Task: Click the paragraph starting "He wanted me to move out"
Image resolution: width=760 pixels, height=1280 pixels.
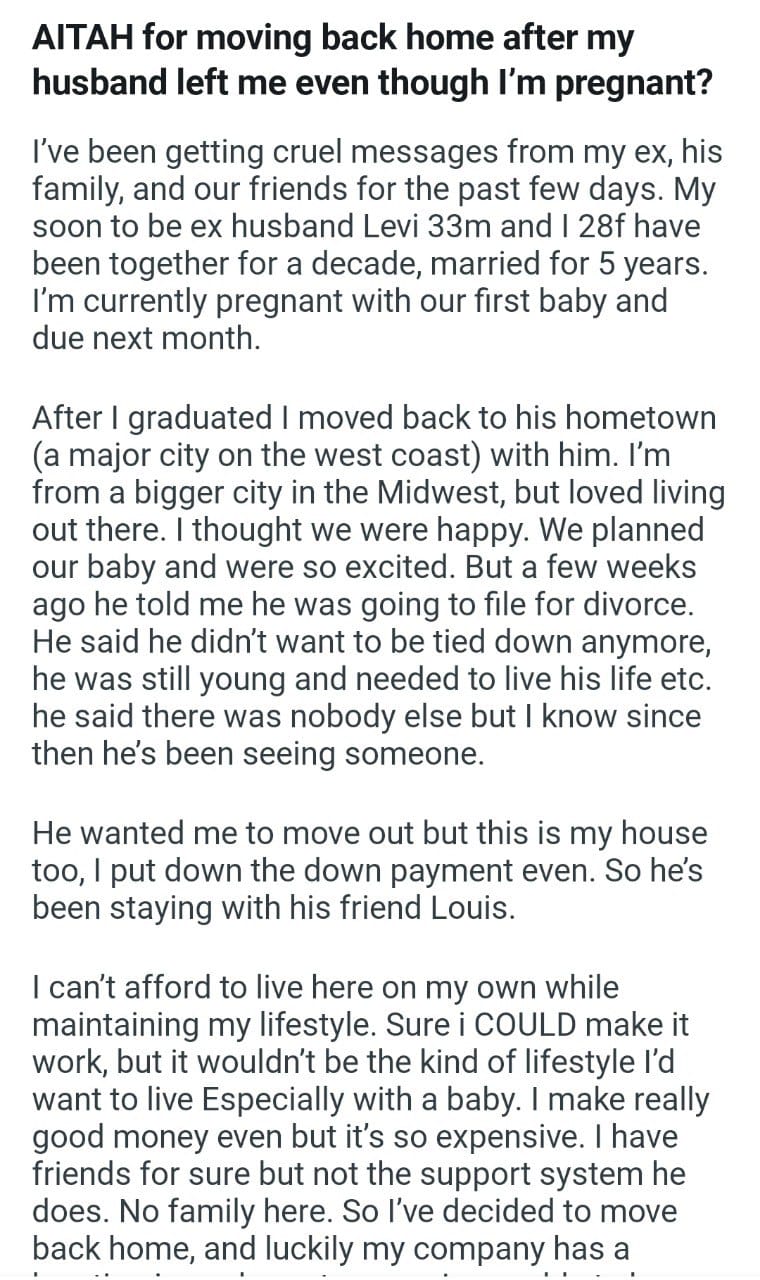Action: (370, 870)
